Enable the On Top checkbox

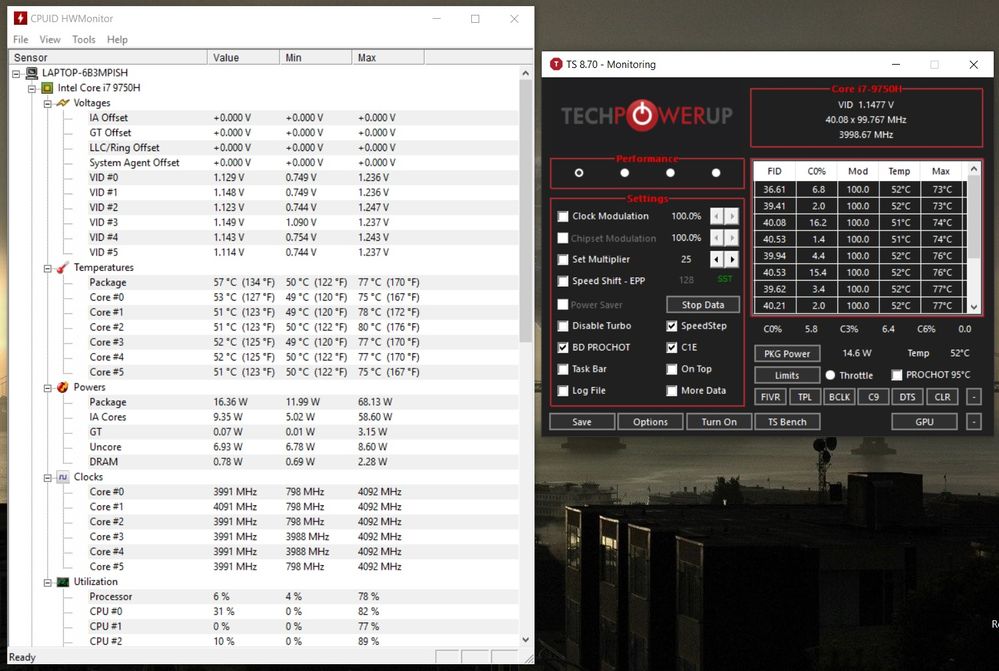(672, 370)
